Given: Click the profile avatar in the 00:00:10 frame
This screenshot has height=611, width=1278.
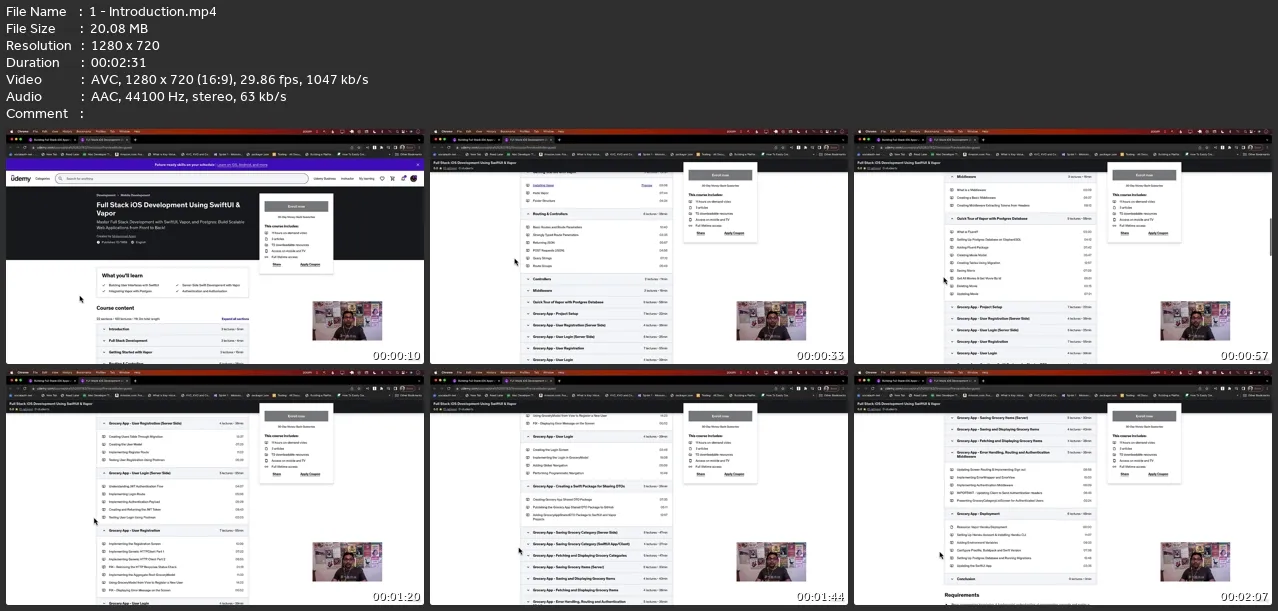Looking at the screenshot, I should pyautogui.click(x=413, y=179).
